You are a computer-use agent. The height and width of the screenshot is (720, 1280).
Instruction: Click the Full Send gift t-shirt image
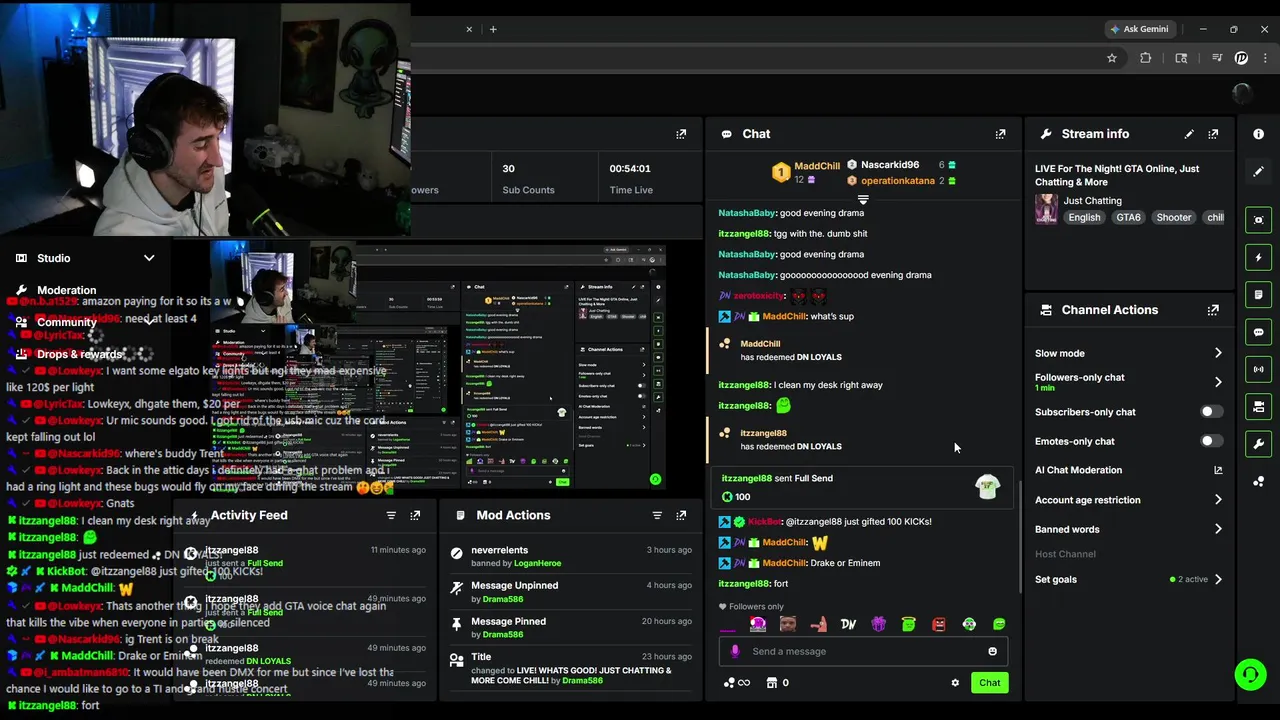987,487
